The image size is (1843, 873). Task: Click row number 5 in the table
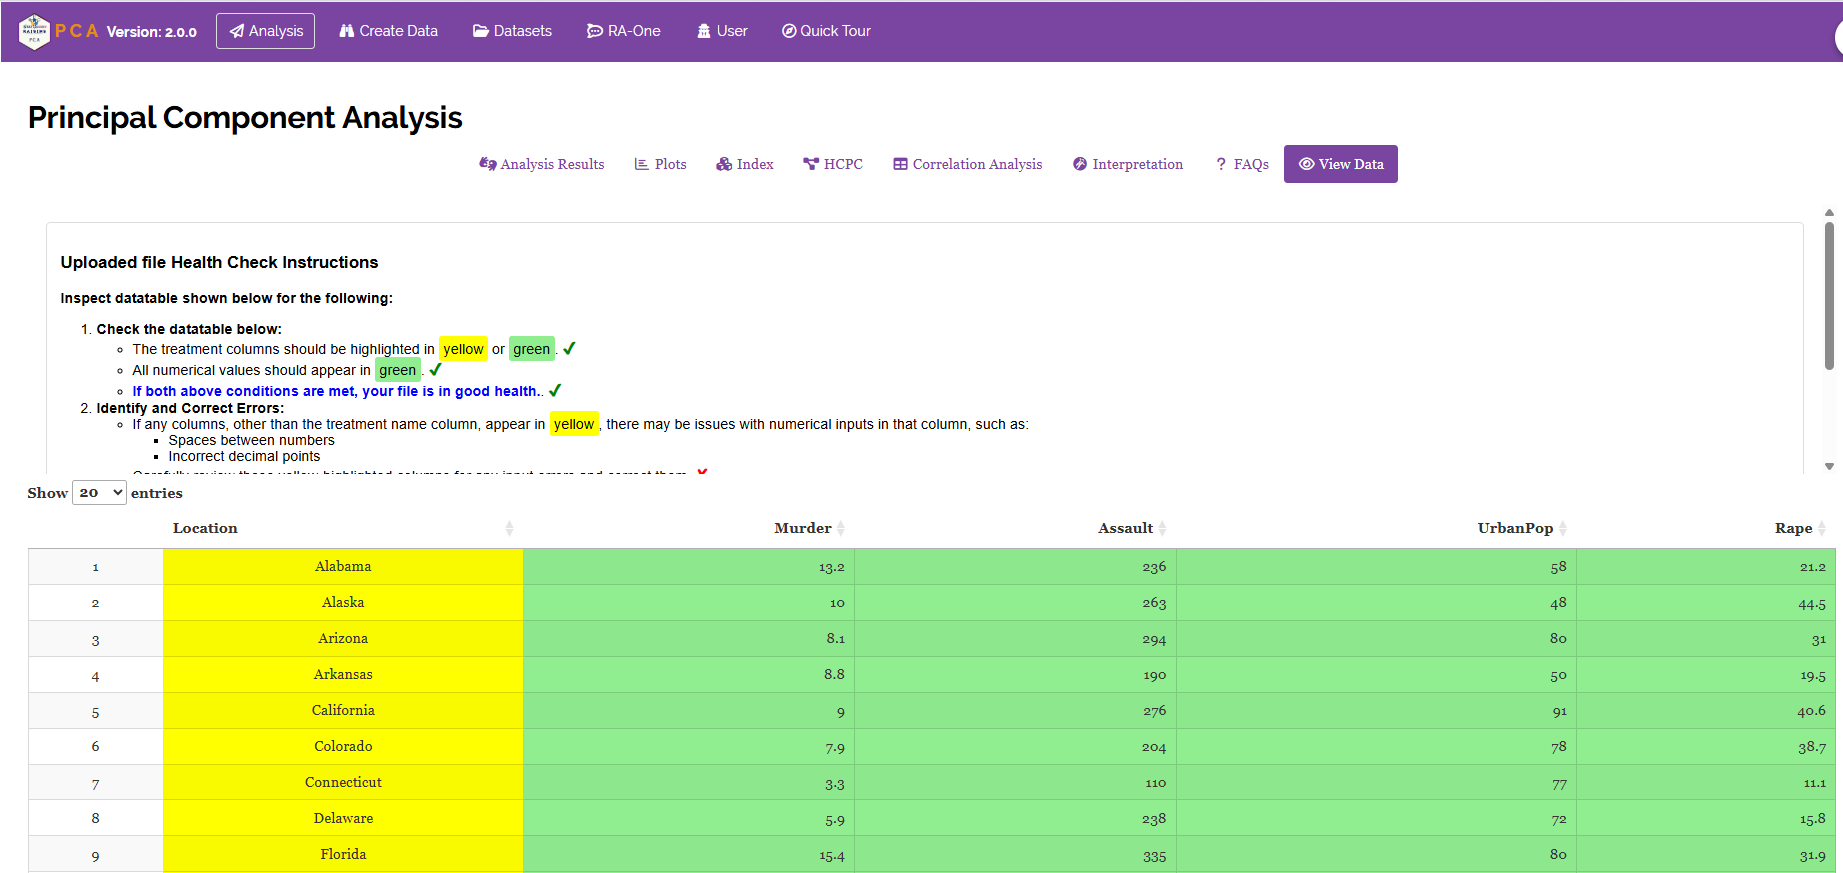[x=96, y=711]
